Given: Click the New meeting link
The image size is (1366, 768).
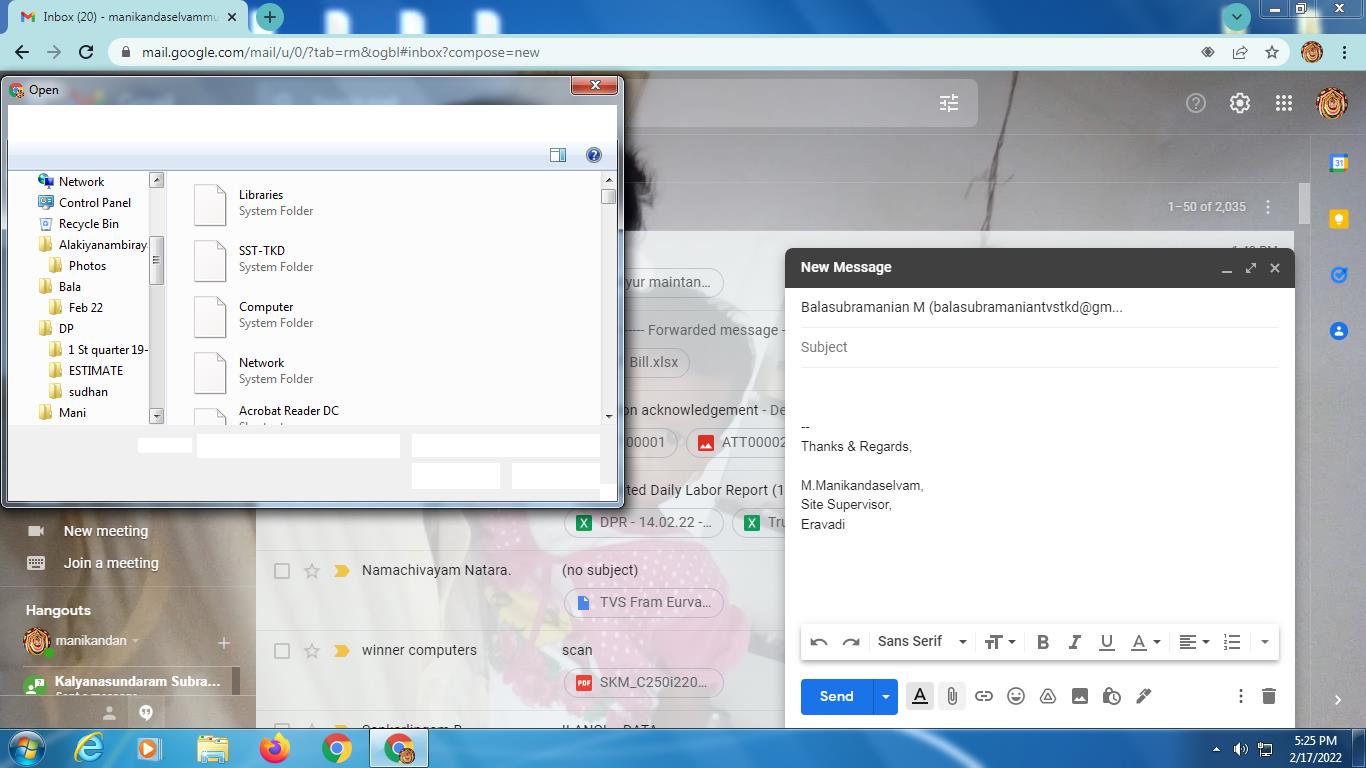Looking at the screenshot, I should click(105, 531).
